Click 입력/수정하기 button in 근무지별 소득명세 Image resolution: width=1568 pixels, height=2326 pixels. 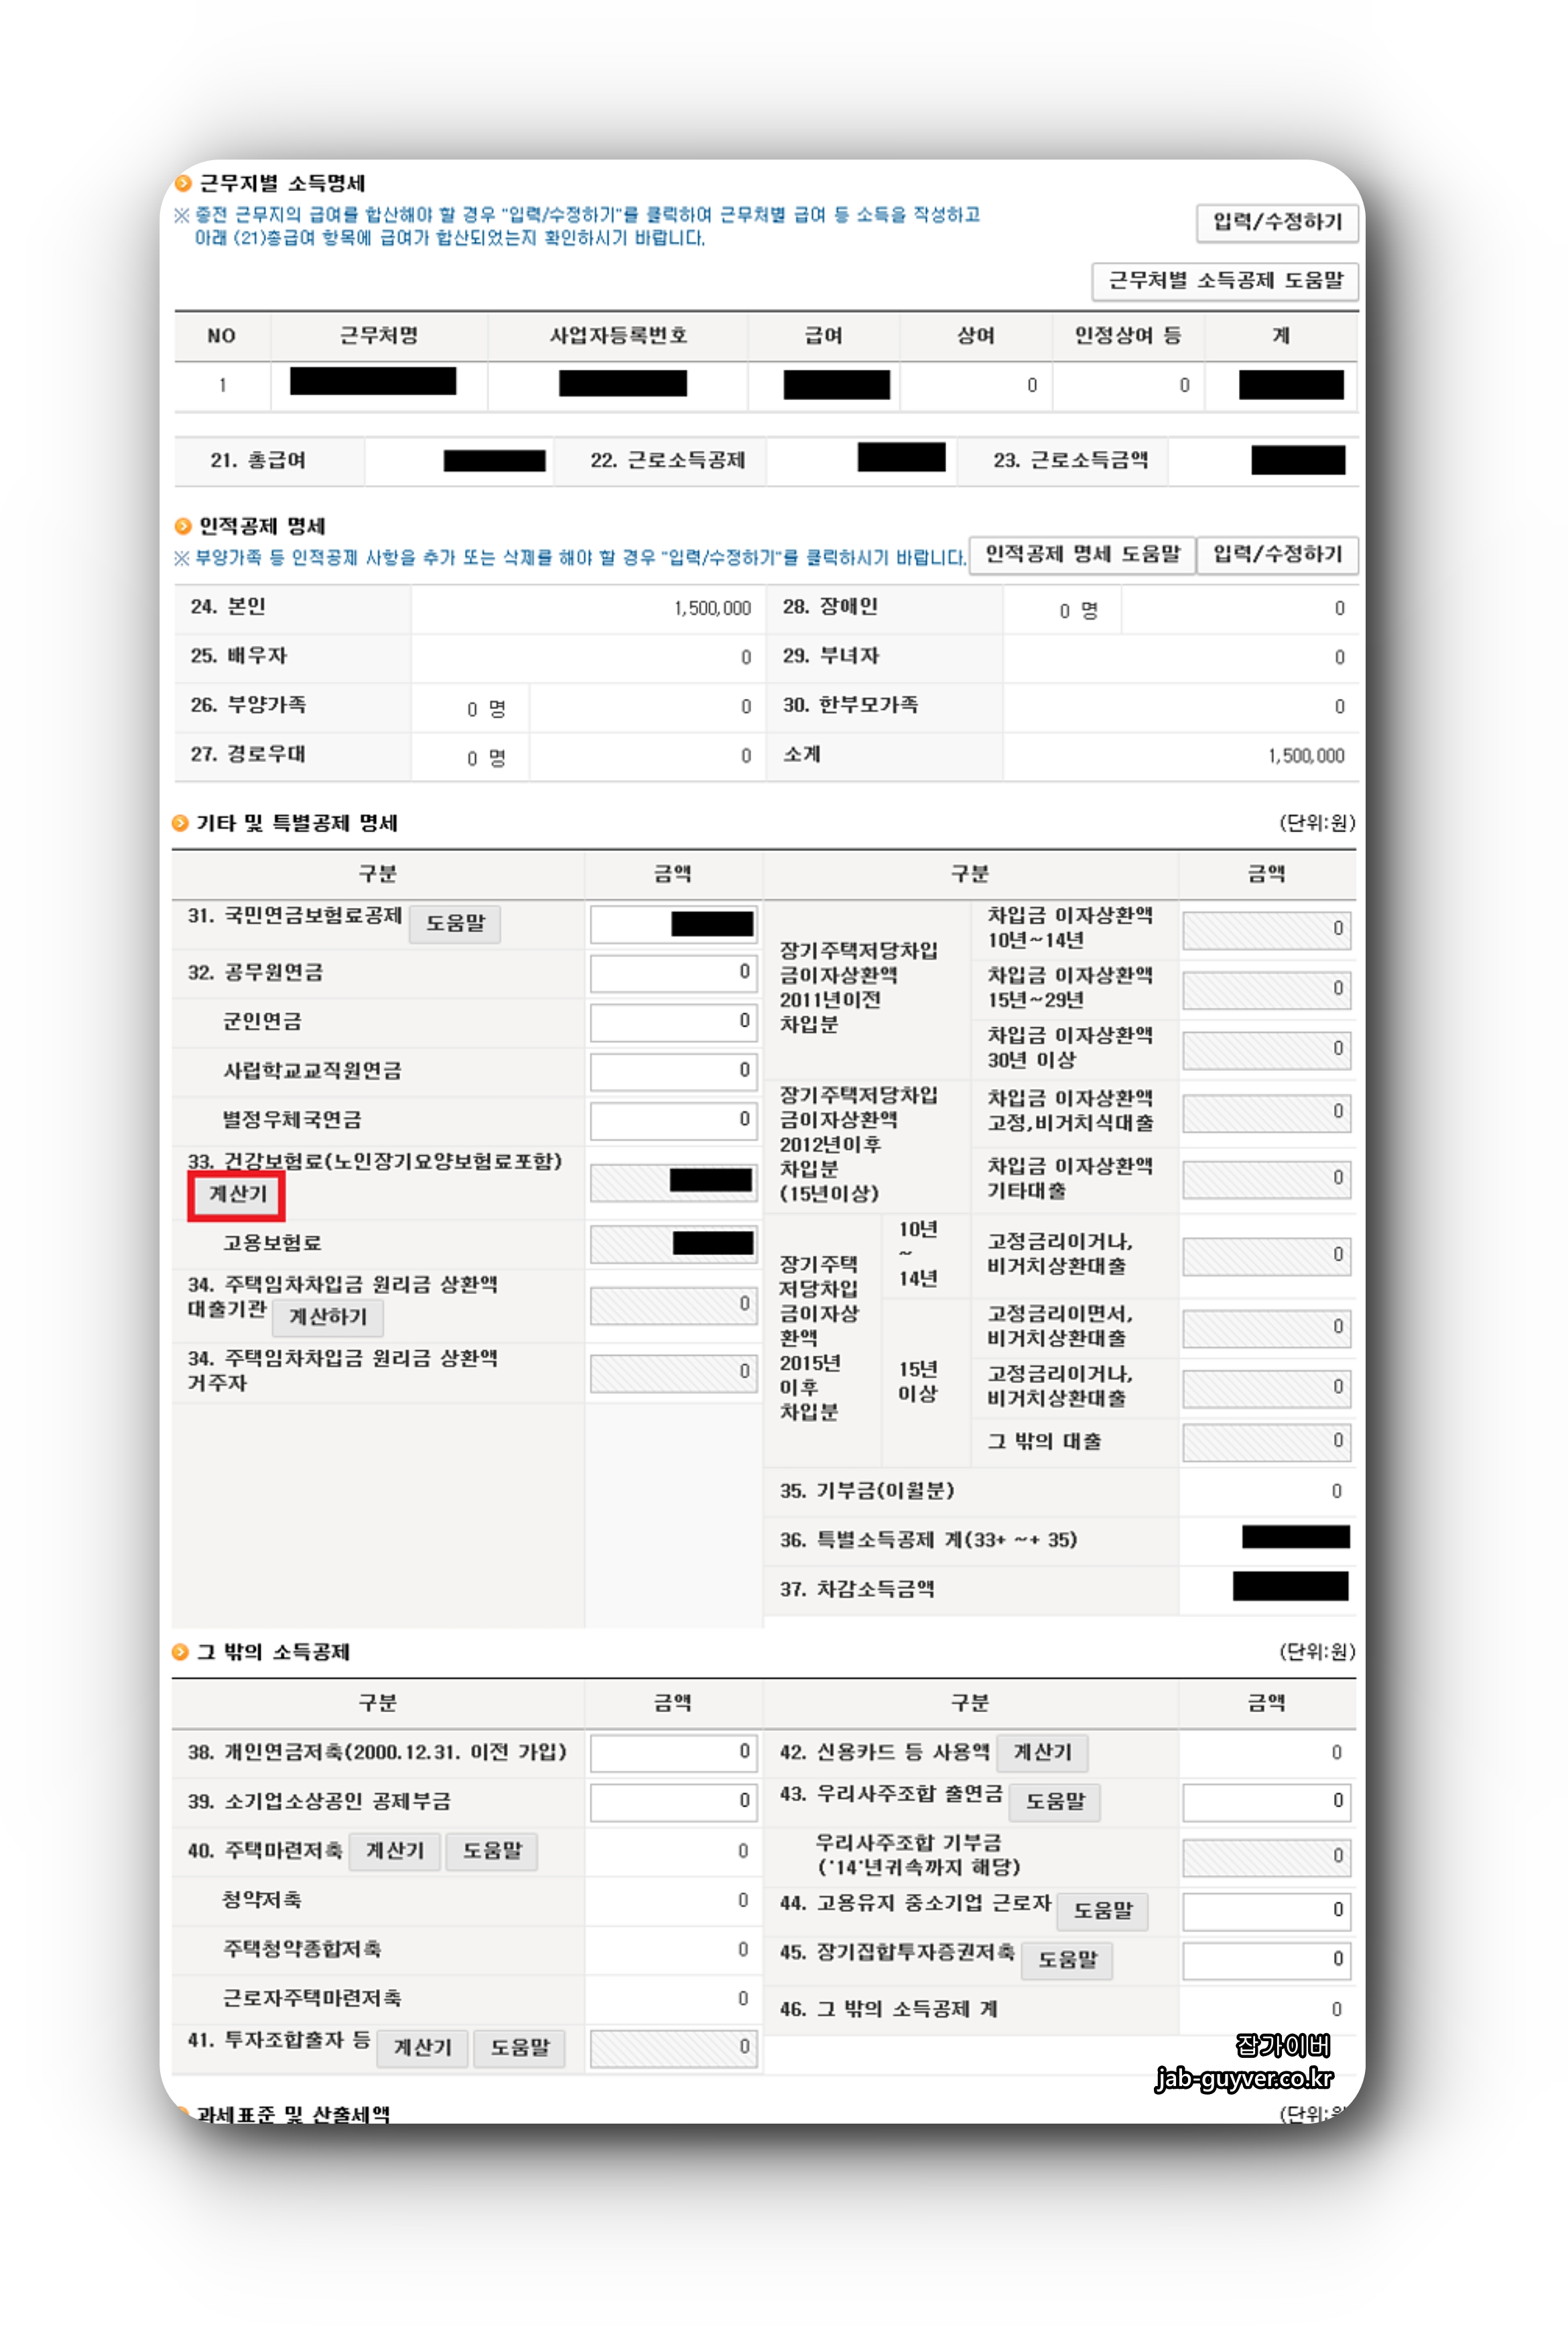(x=1276, y=222)
